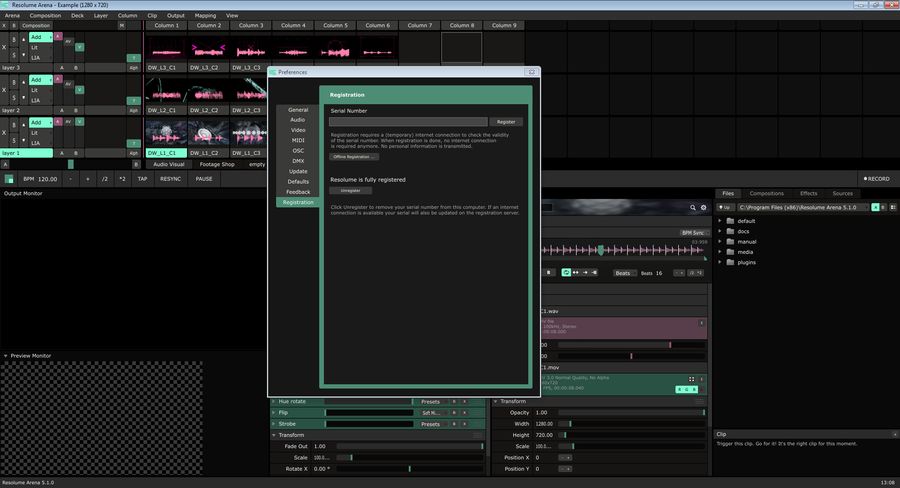
Task: Toggle green V video button on layer 1
Action: [79, 122]
